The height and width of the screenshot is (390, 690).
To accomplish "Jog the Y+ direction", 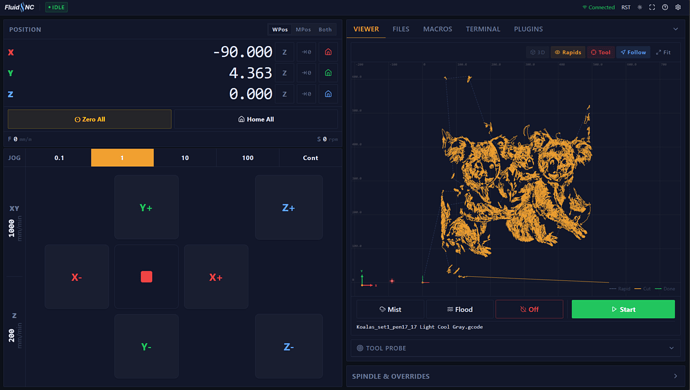I will point(147,207).
